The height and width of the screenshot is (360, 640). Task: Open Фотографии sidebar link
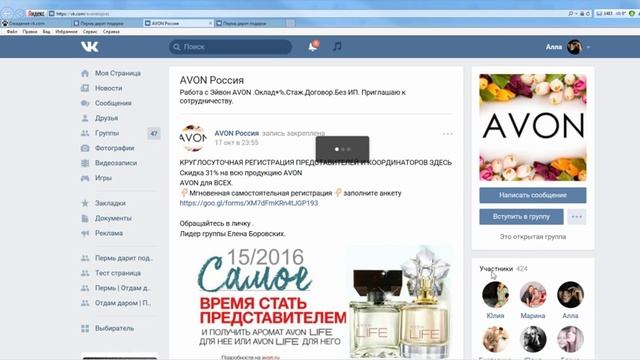pyautogui.click(x=115, y=148)
